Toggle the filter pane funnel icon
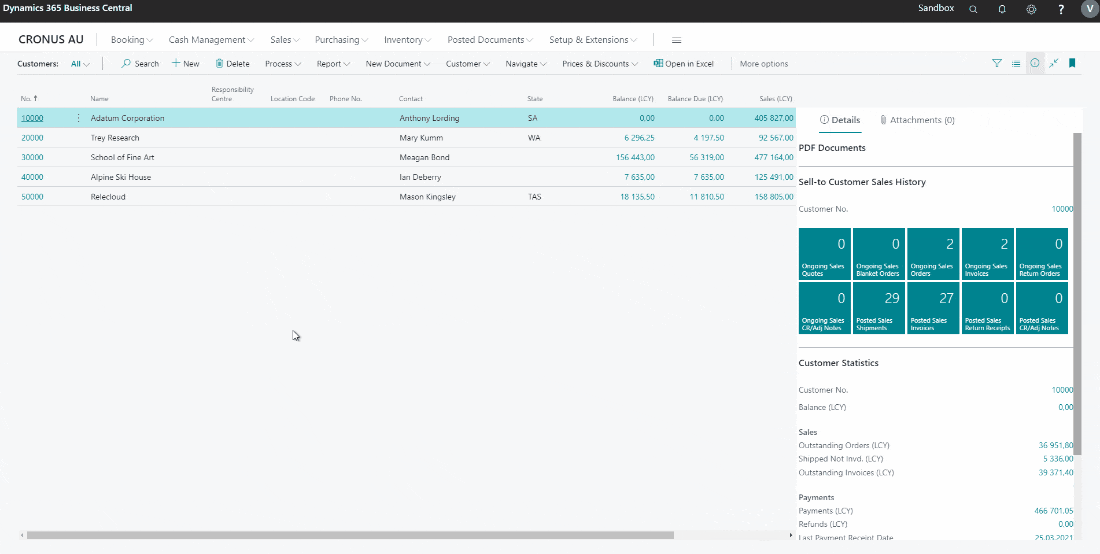Viewport: 1100px width, 554px height. pyautogui.click(x=996, y=63)
